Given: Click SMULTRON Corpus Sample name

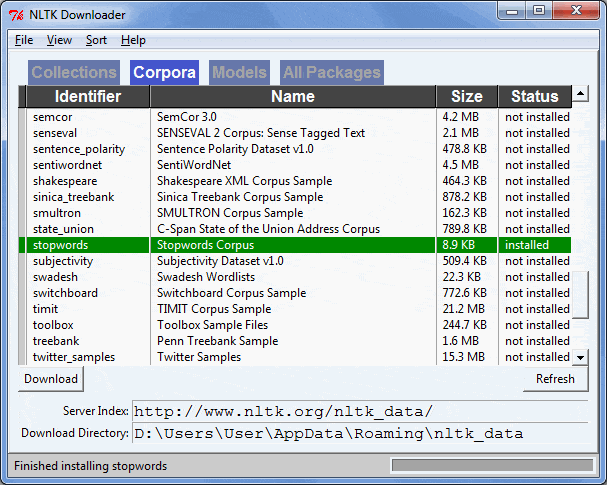Looking at the screenshot, I should 230,213.
